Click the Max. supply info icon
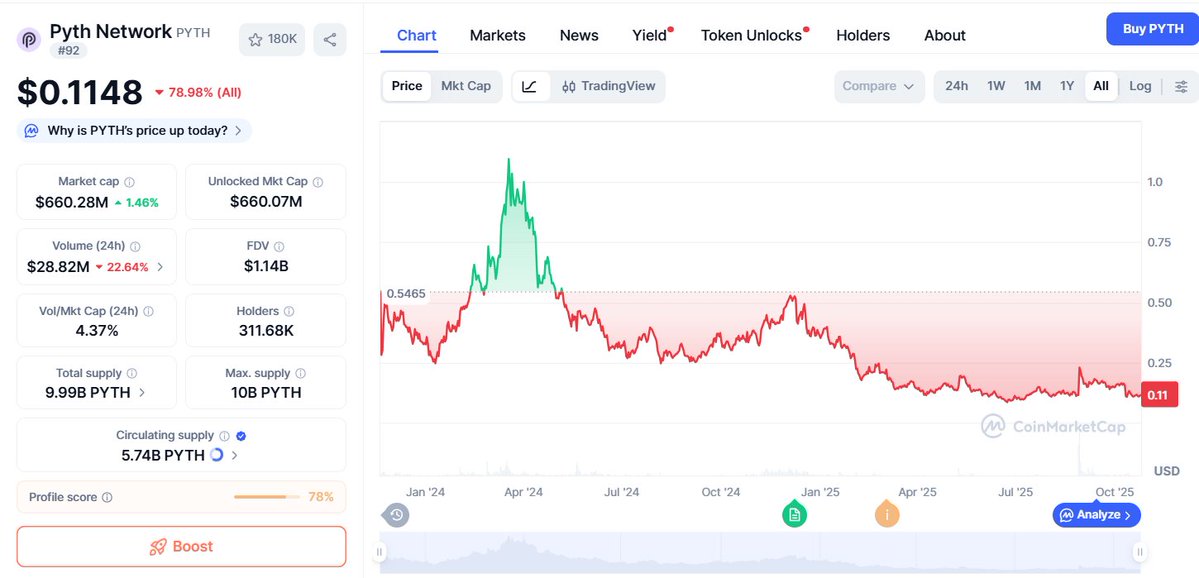The image size is (1199, 578). click(x=301, y=374)
